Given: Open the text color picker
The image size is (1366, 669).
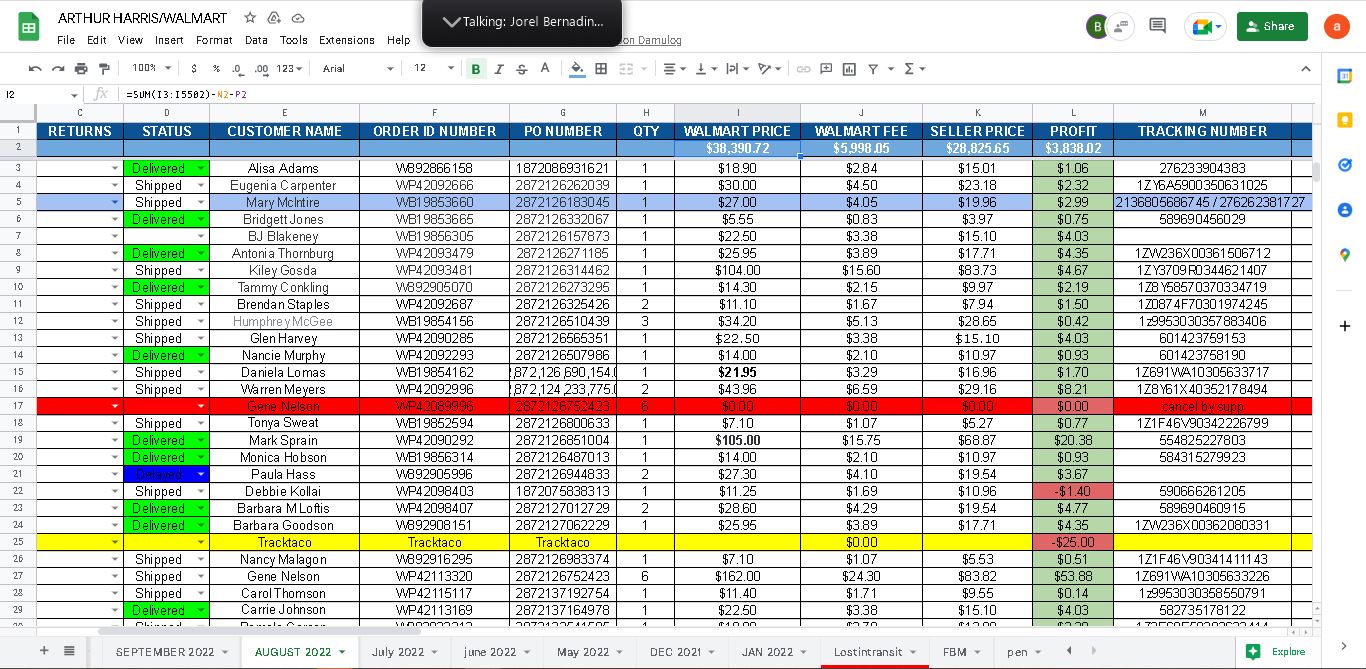Looking at the screenshot, I should coord(545,69).
